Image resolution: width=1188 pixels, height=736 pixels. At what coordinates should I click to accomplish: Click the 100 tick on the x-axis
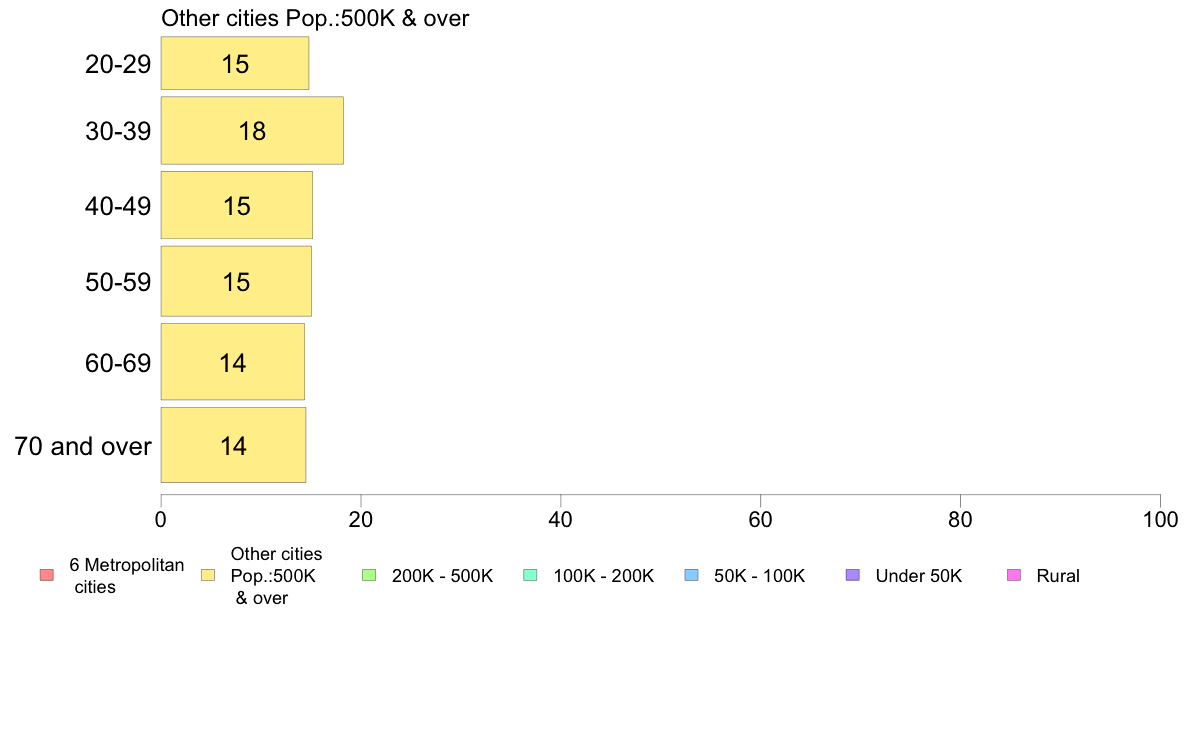[x=1160, y=519]
